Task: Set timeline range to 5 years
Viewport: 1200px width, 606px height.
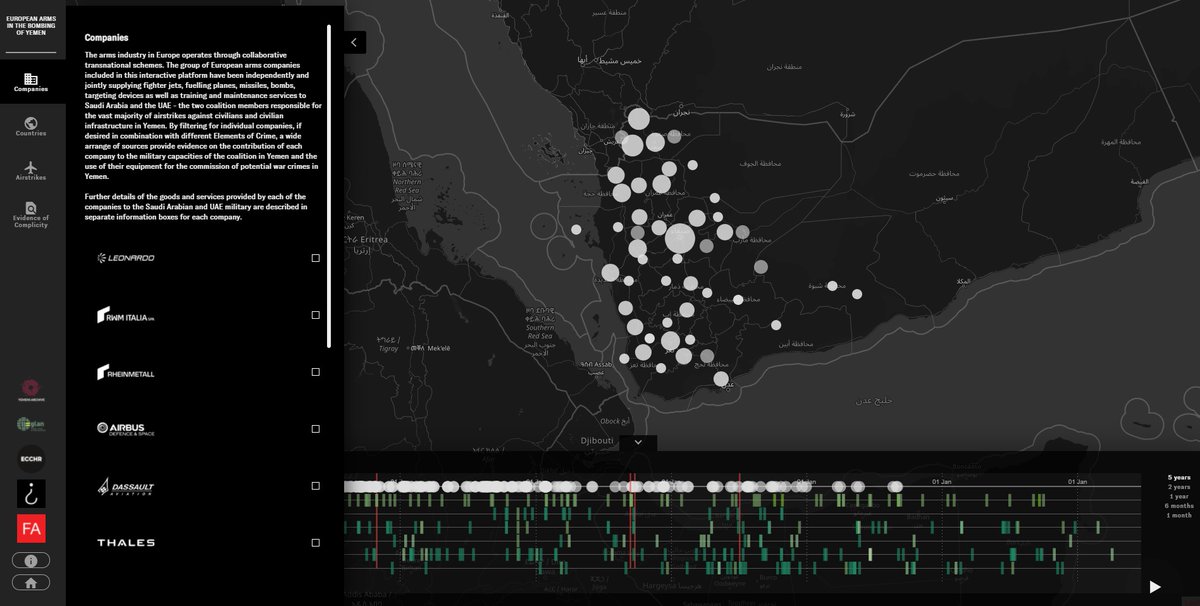Action: 1179,478
